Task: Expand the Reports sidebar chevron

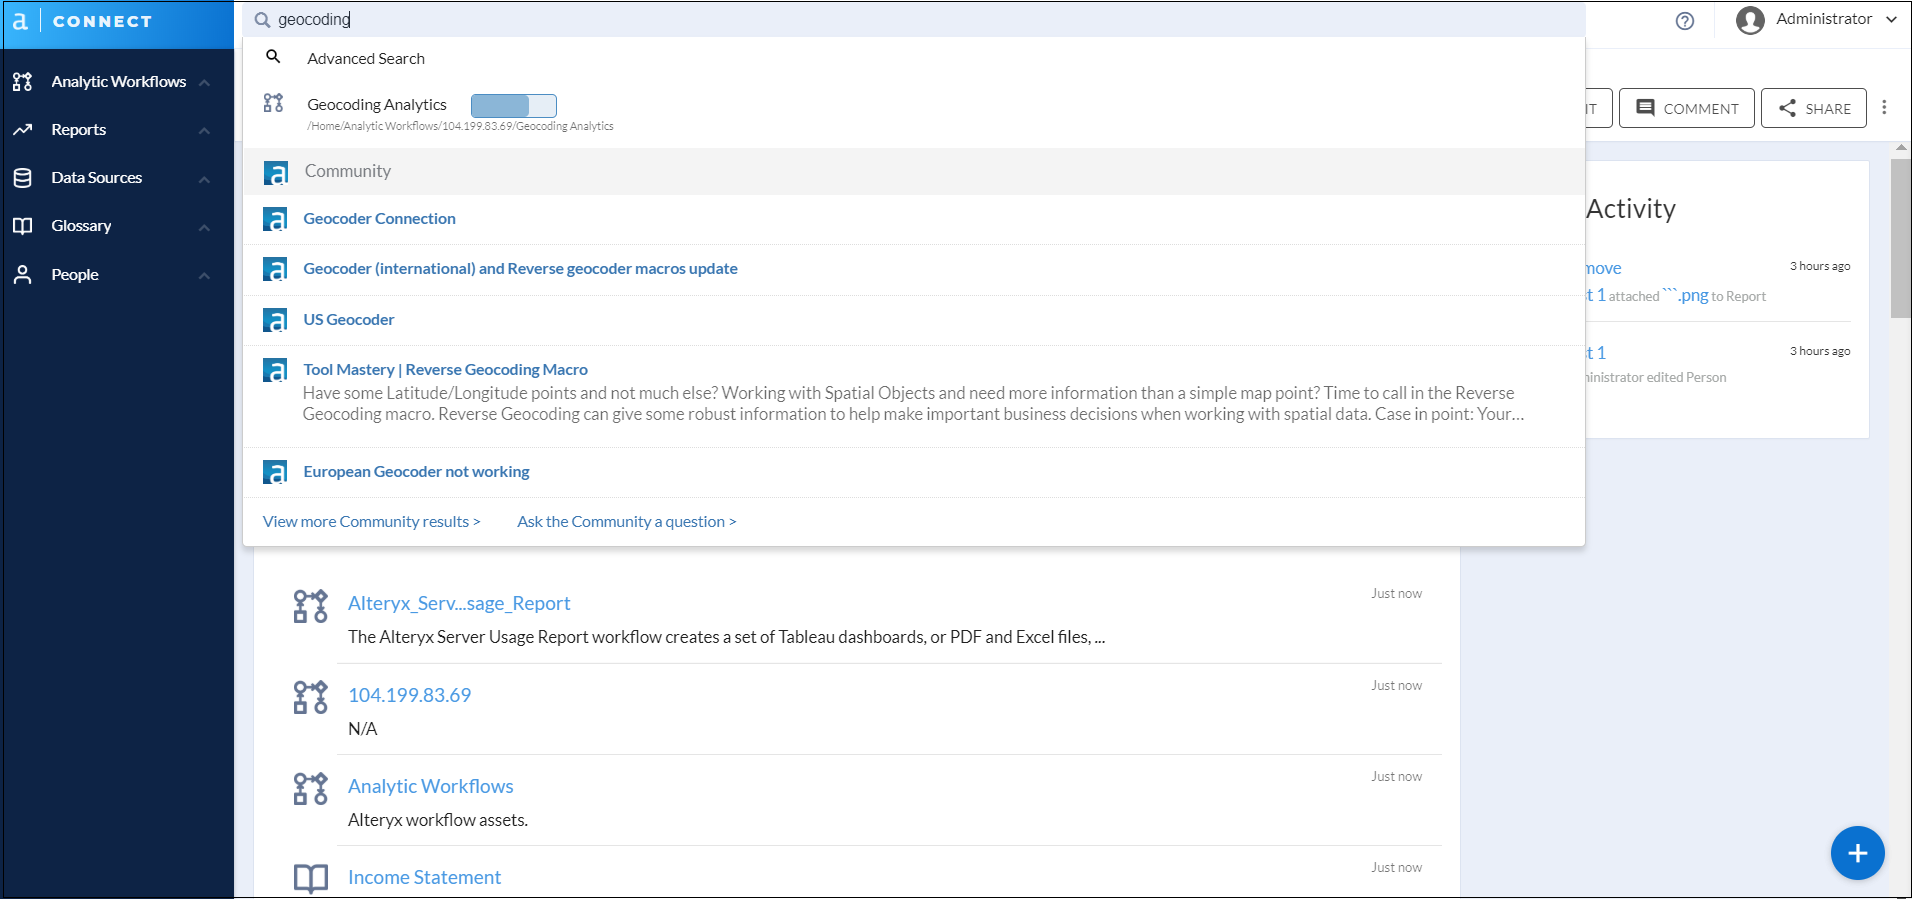Action: point(204,131)
